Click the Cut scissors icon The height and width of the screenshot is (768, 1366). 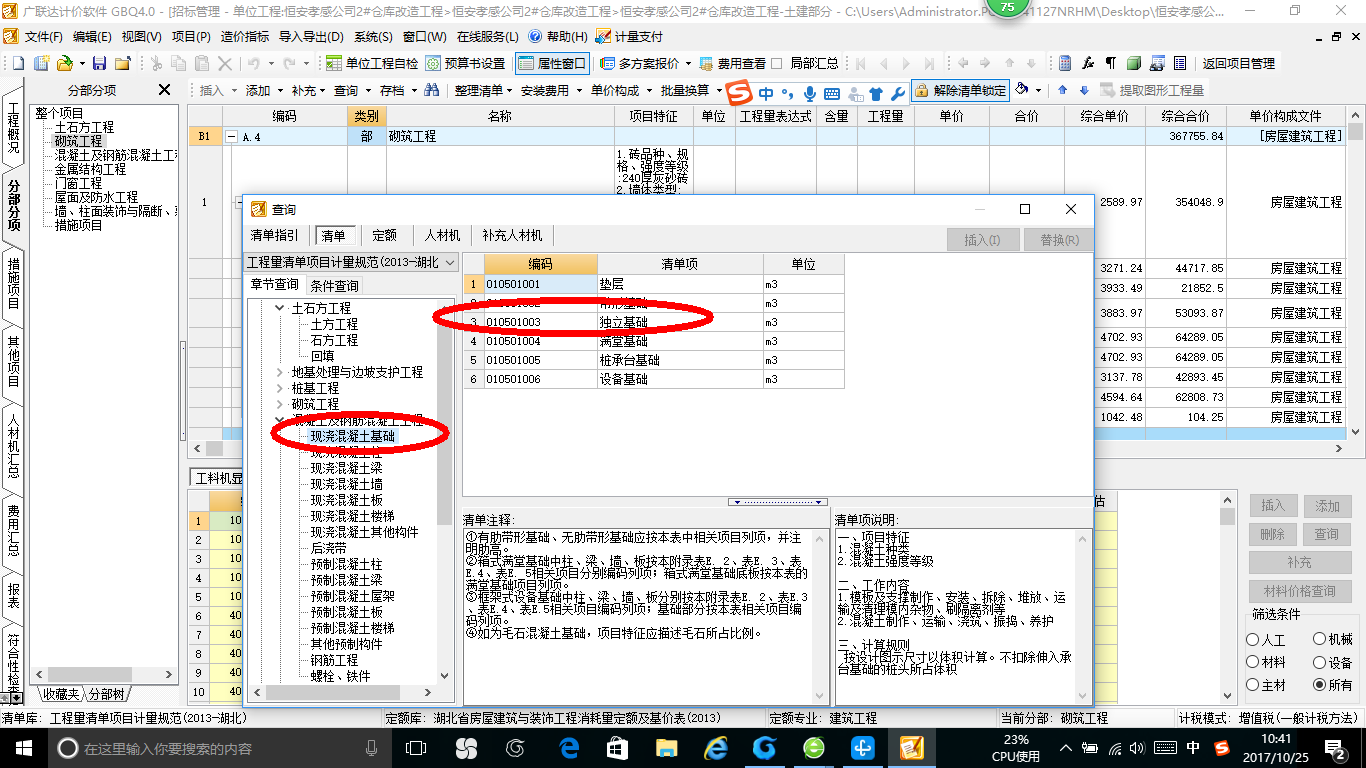[155, 63]
